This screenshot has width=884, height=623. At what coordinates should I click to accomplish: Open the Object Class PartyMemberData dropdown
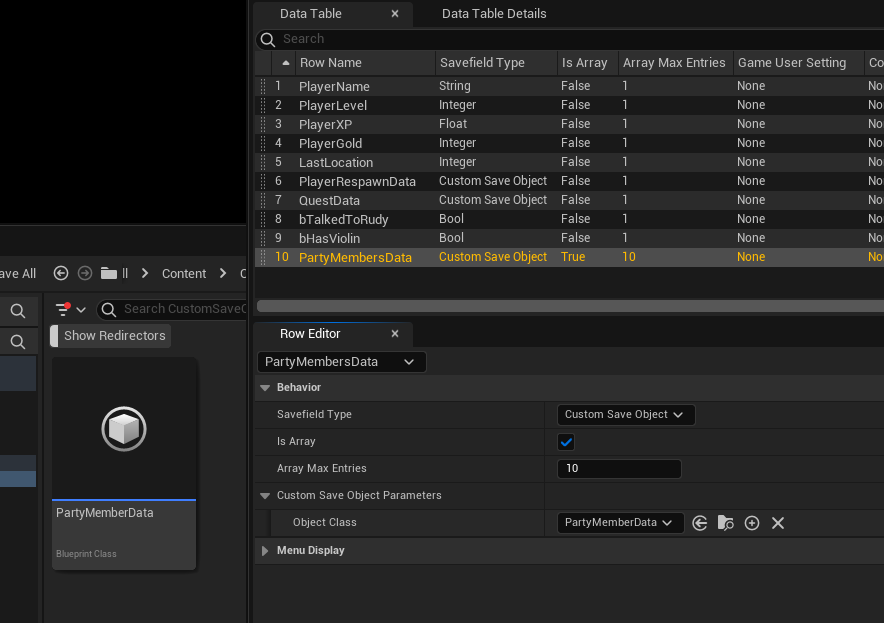point(620,523)
